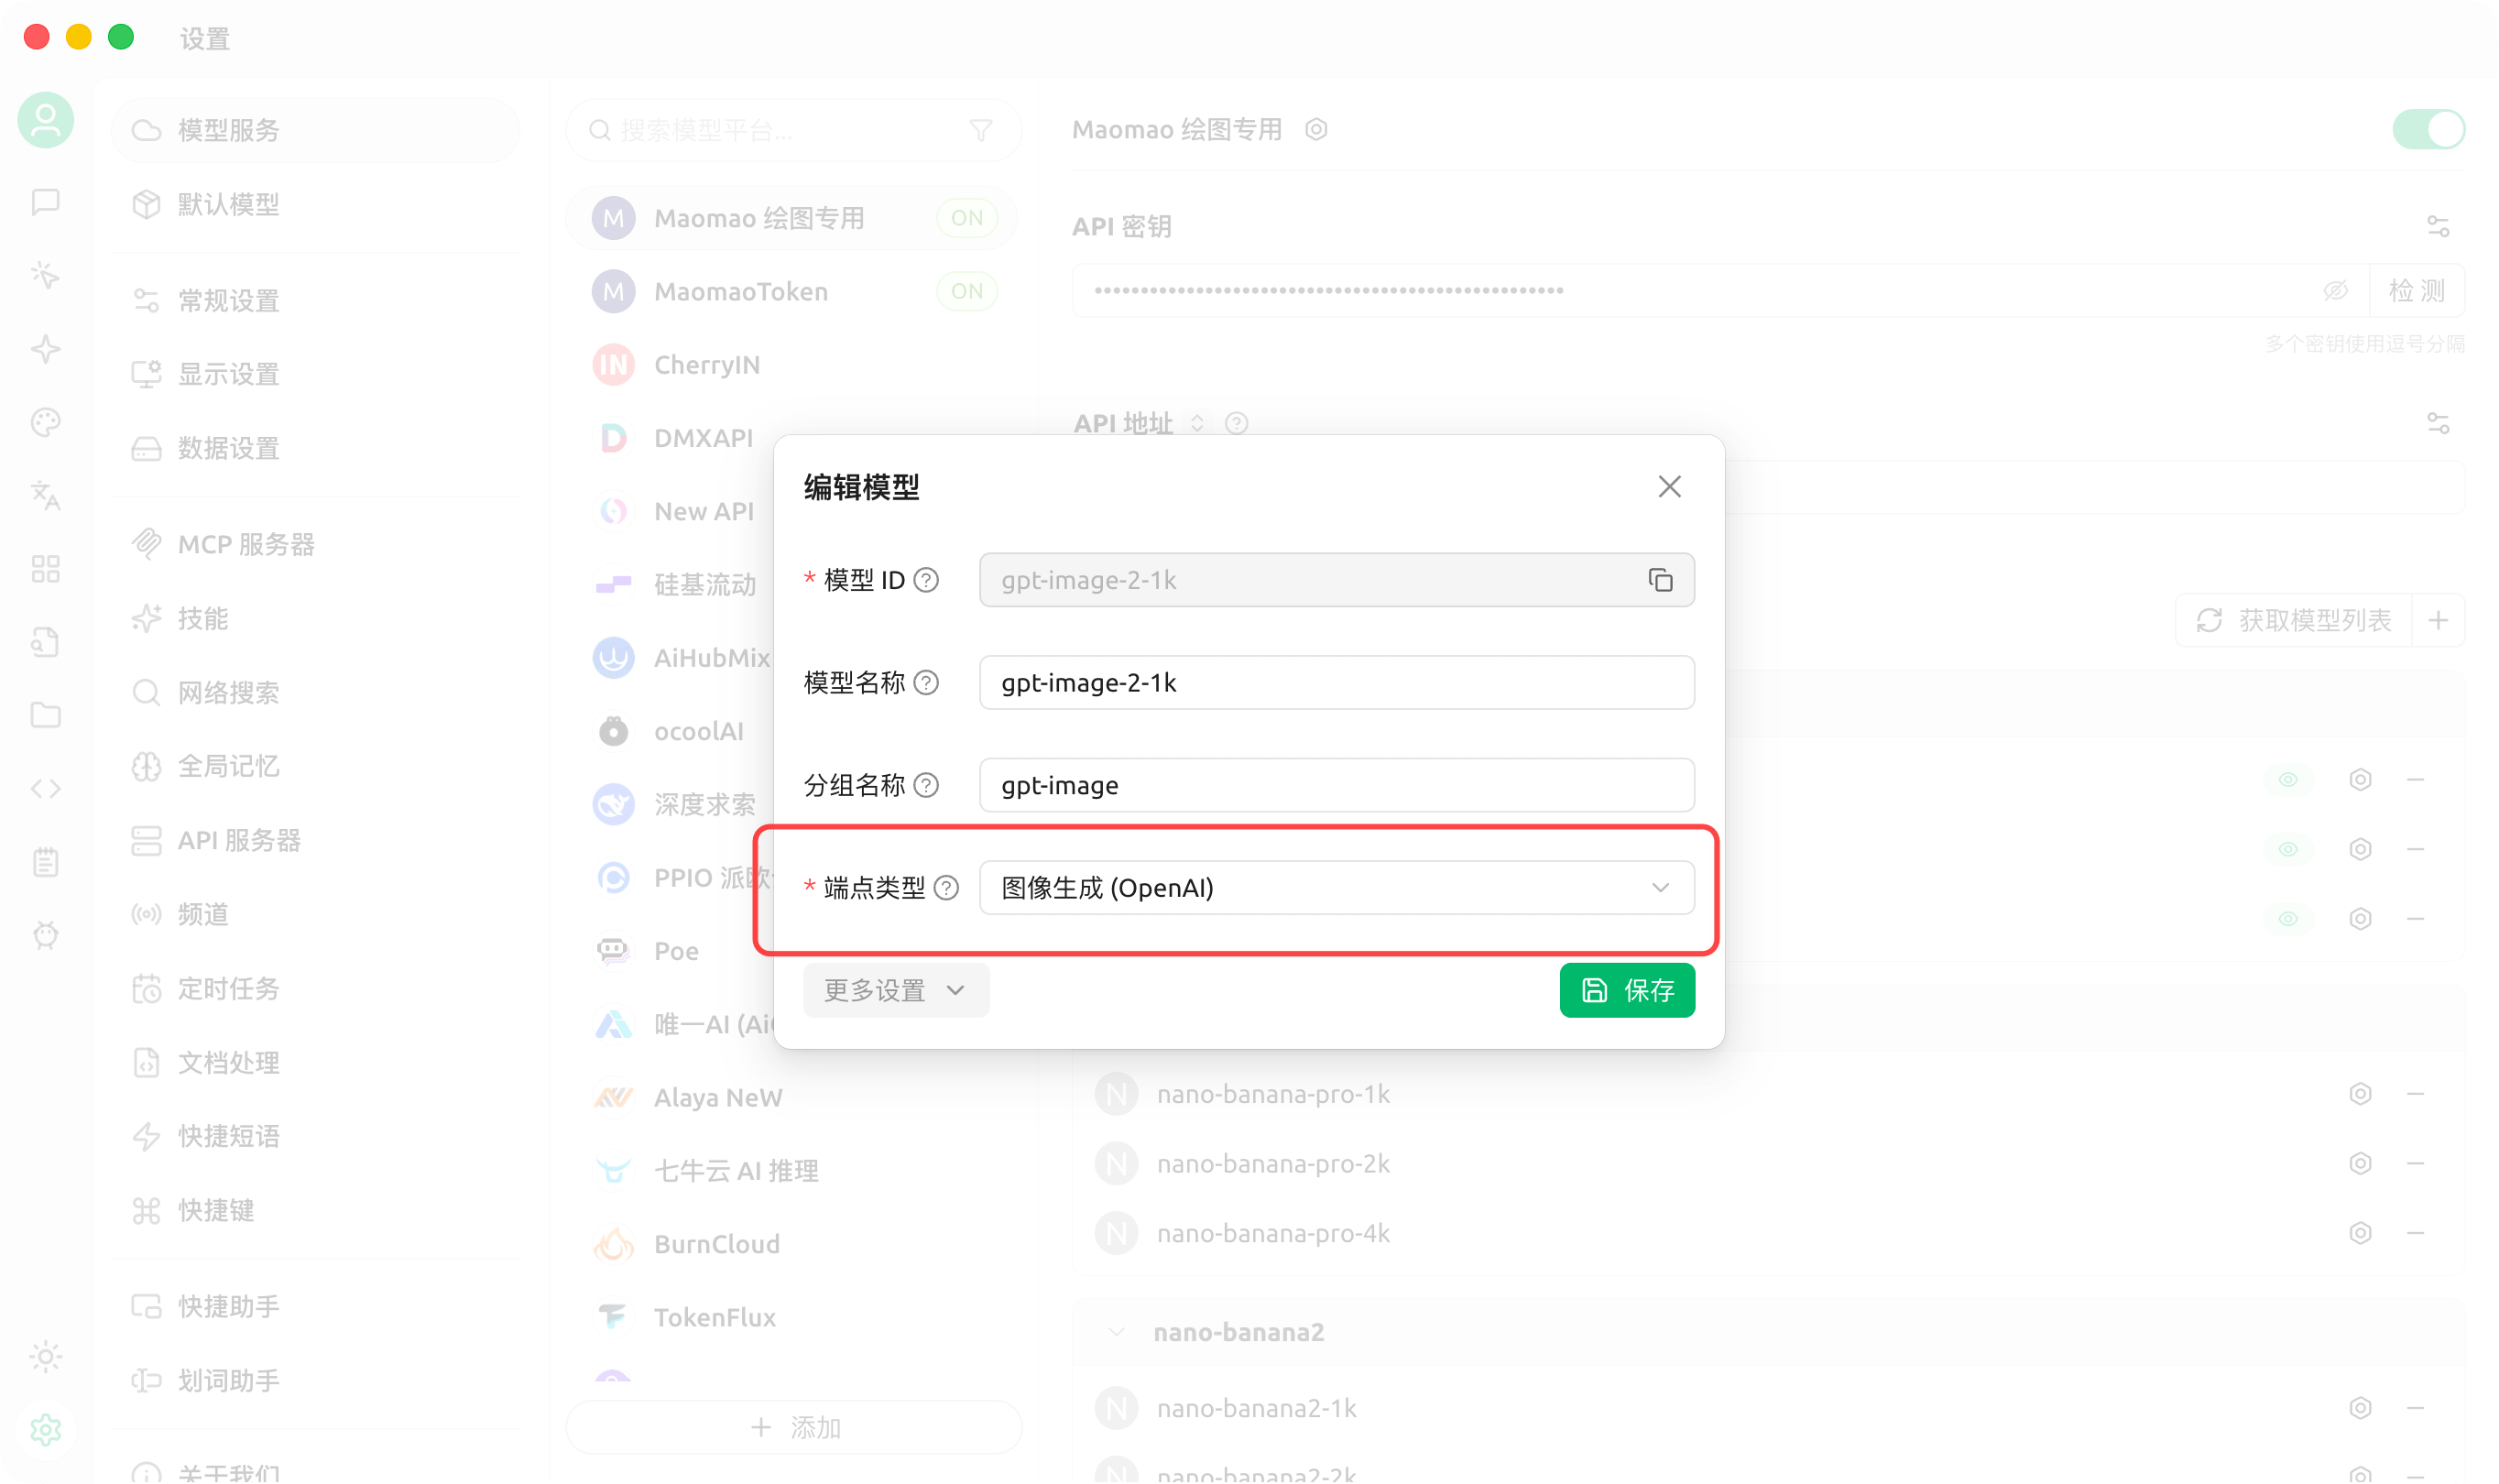Click the green gear settings icon in the sidebar
Image resolution: width=2499 pixels, height=1484 pixels.
click(x=46, y=1430)
